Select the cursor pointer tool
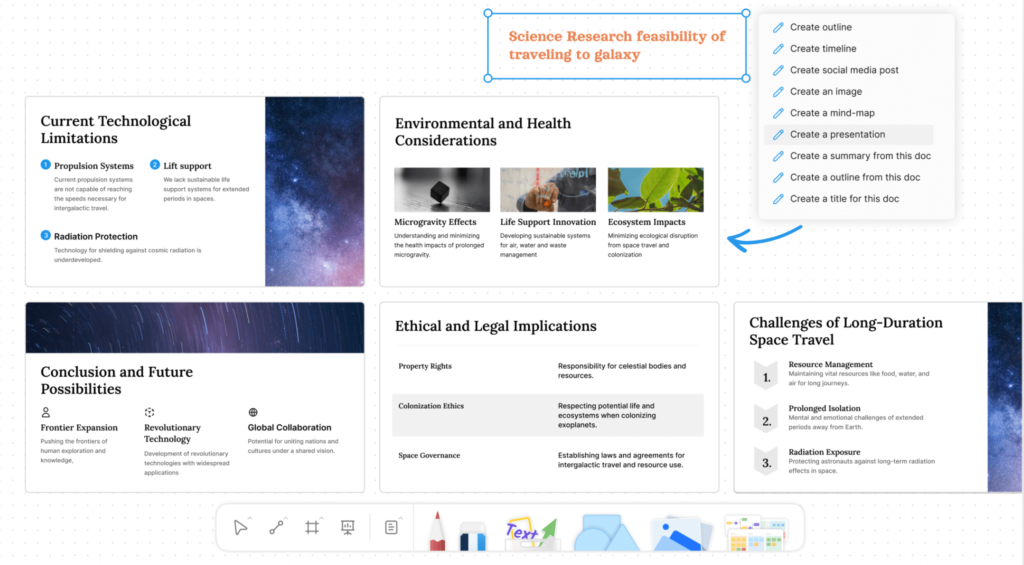The width and height of the screenshot is (1024, 565). [240, 527]
